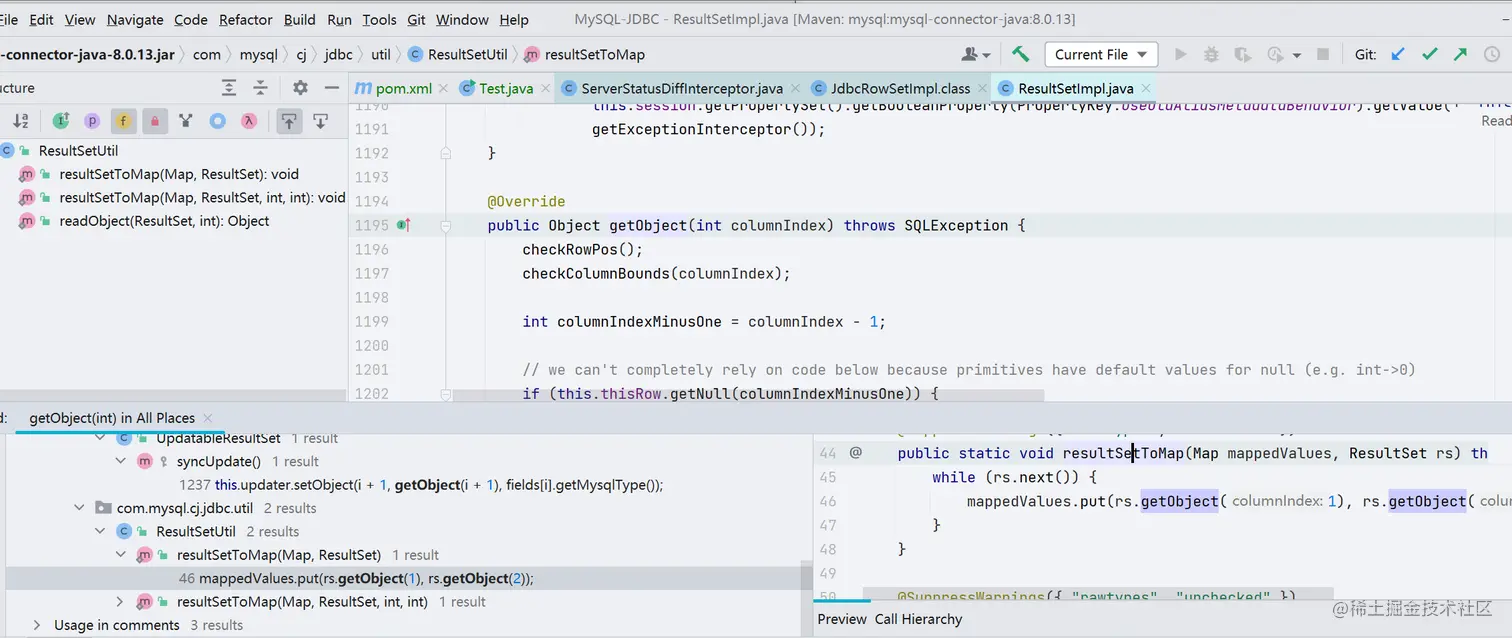Expand resultSetToMap(Map, ResultSet, int, int) usage node
Viewport: 1512px width, 638px height.
click(121, 601)
